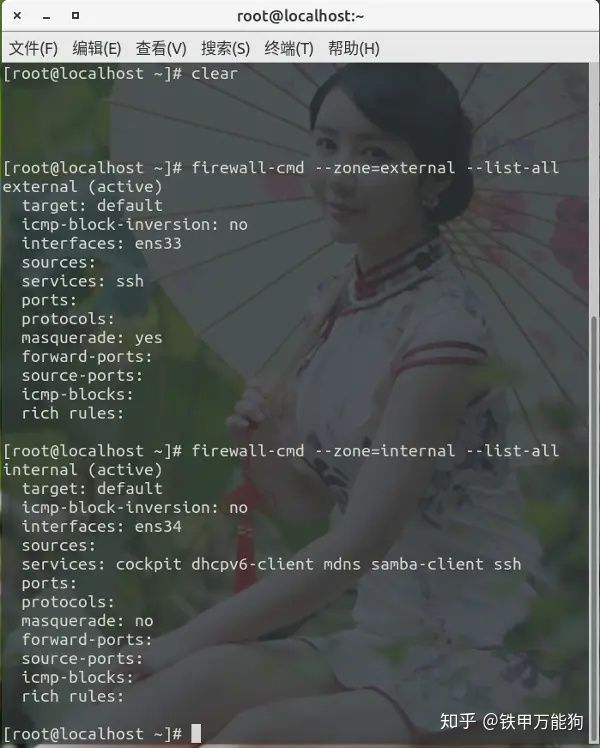Maximize the terminal window
This screenshot has height=748, width=600.
coord(75,16)
